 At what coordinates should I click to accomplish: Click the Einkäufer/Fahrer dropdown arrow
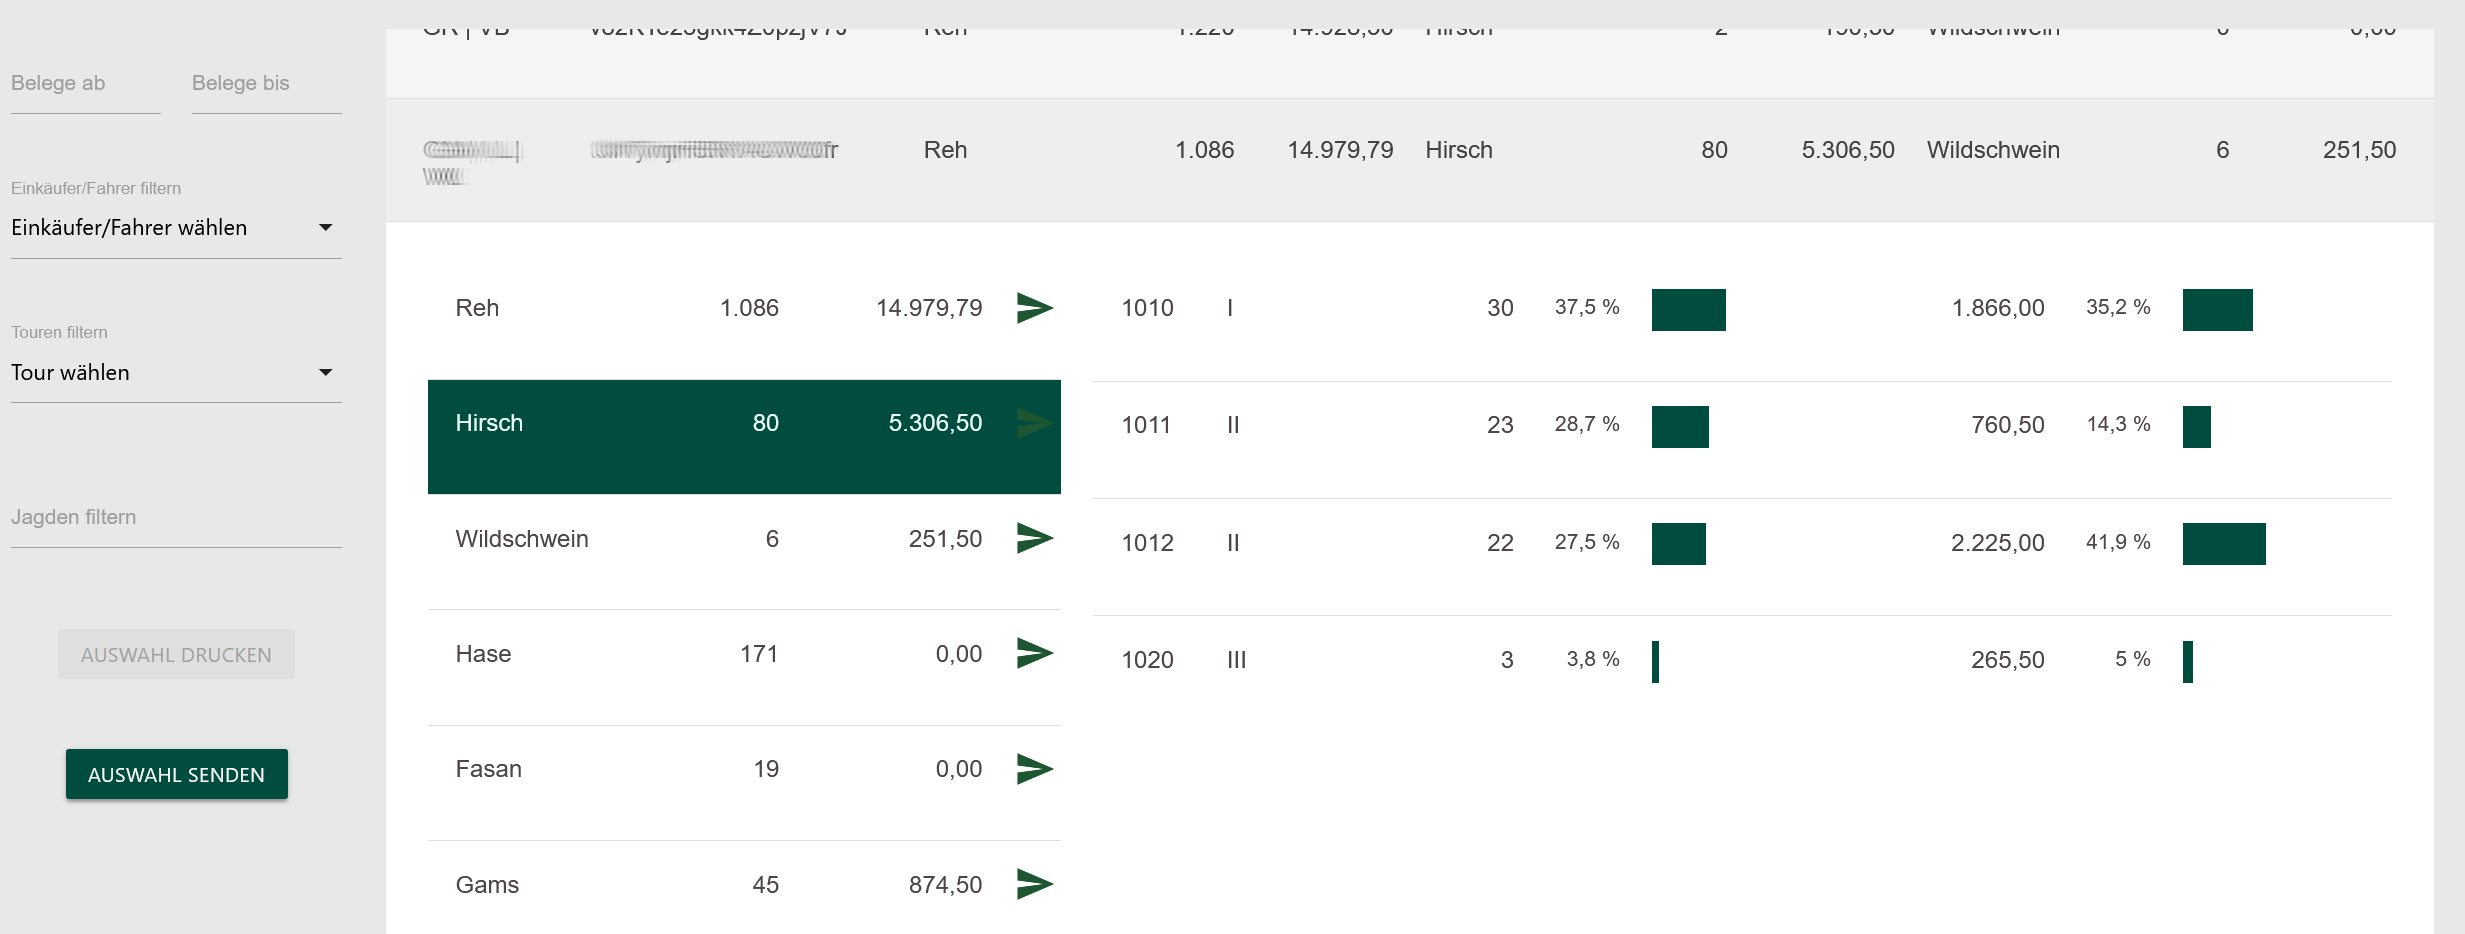[x=325, y=228]
